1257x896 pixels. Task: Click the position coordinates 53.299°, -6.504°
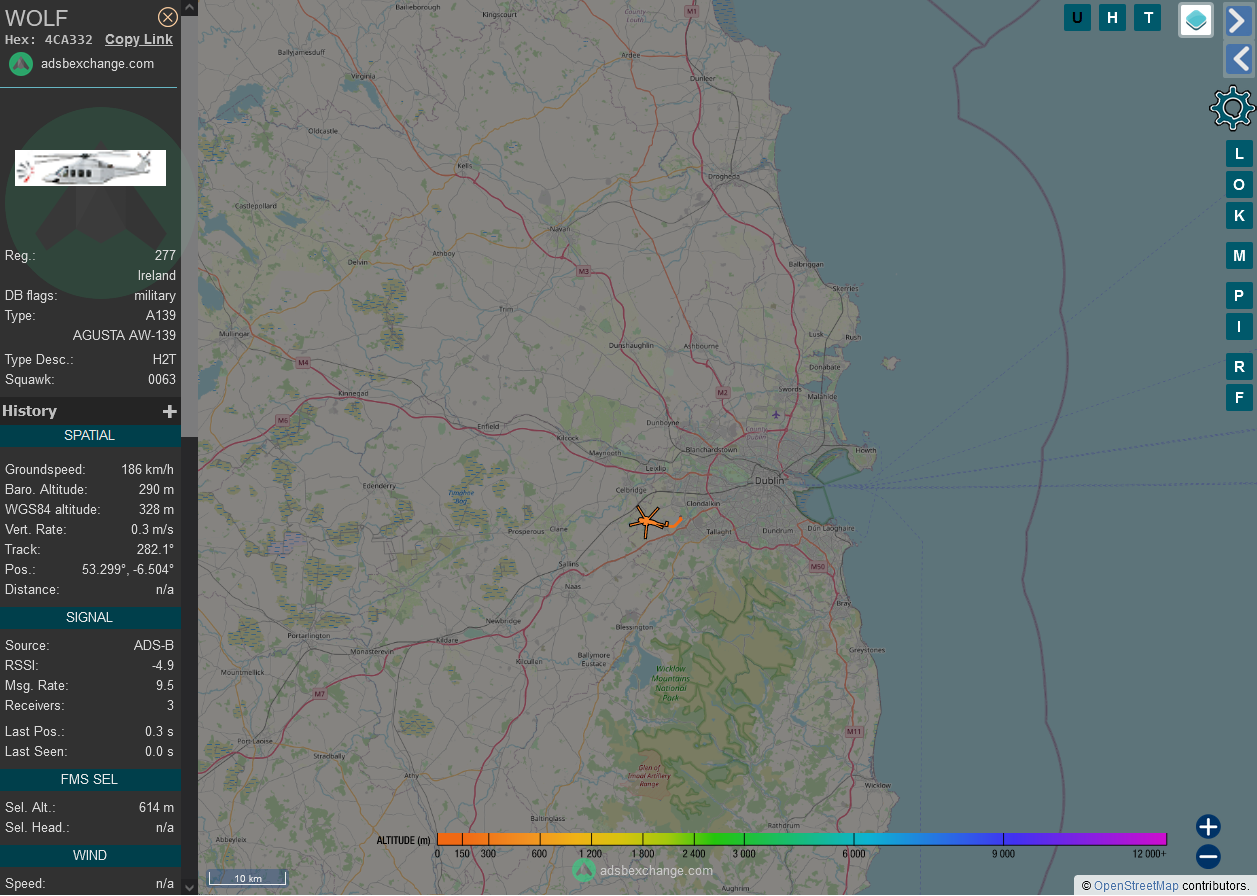(128, 570)
